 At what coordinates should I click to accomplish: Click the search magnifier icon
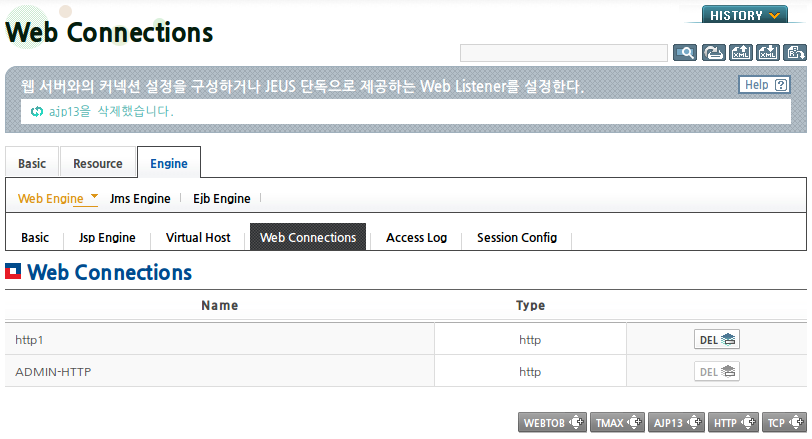coord(685,53)
